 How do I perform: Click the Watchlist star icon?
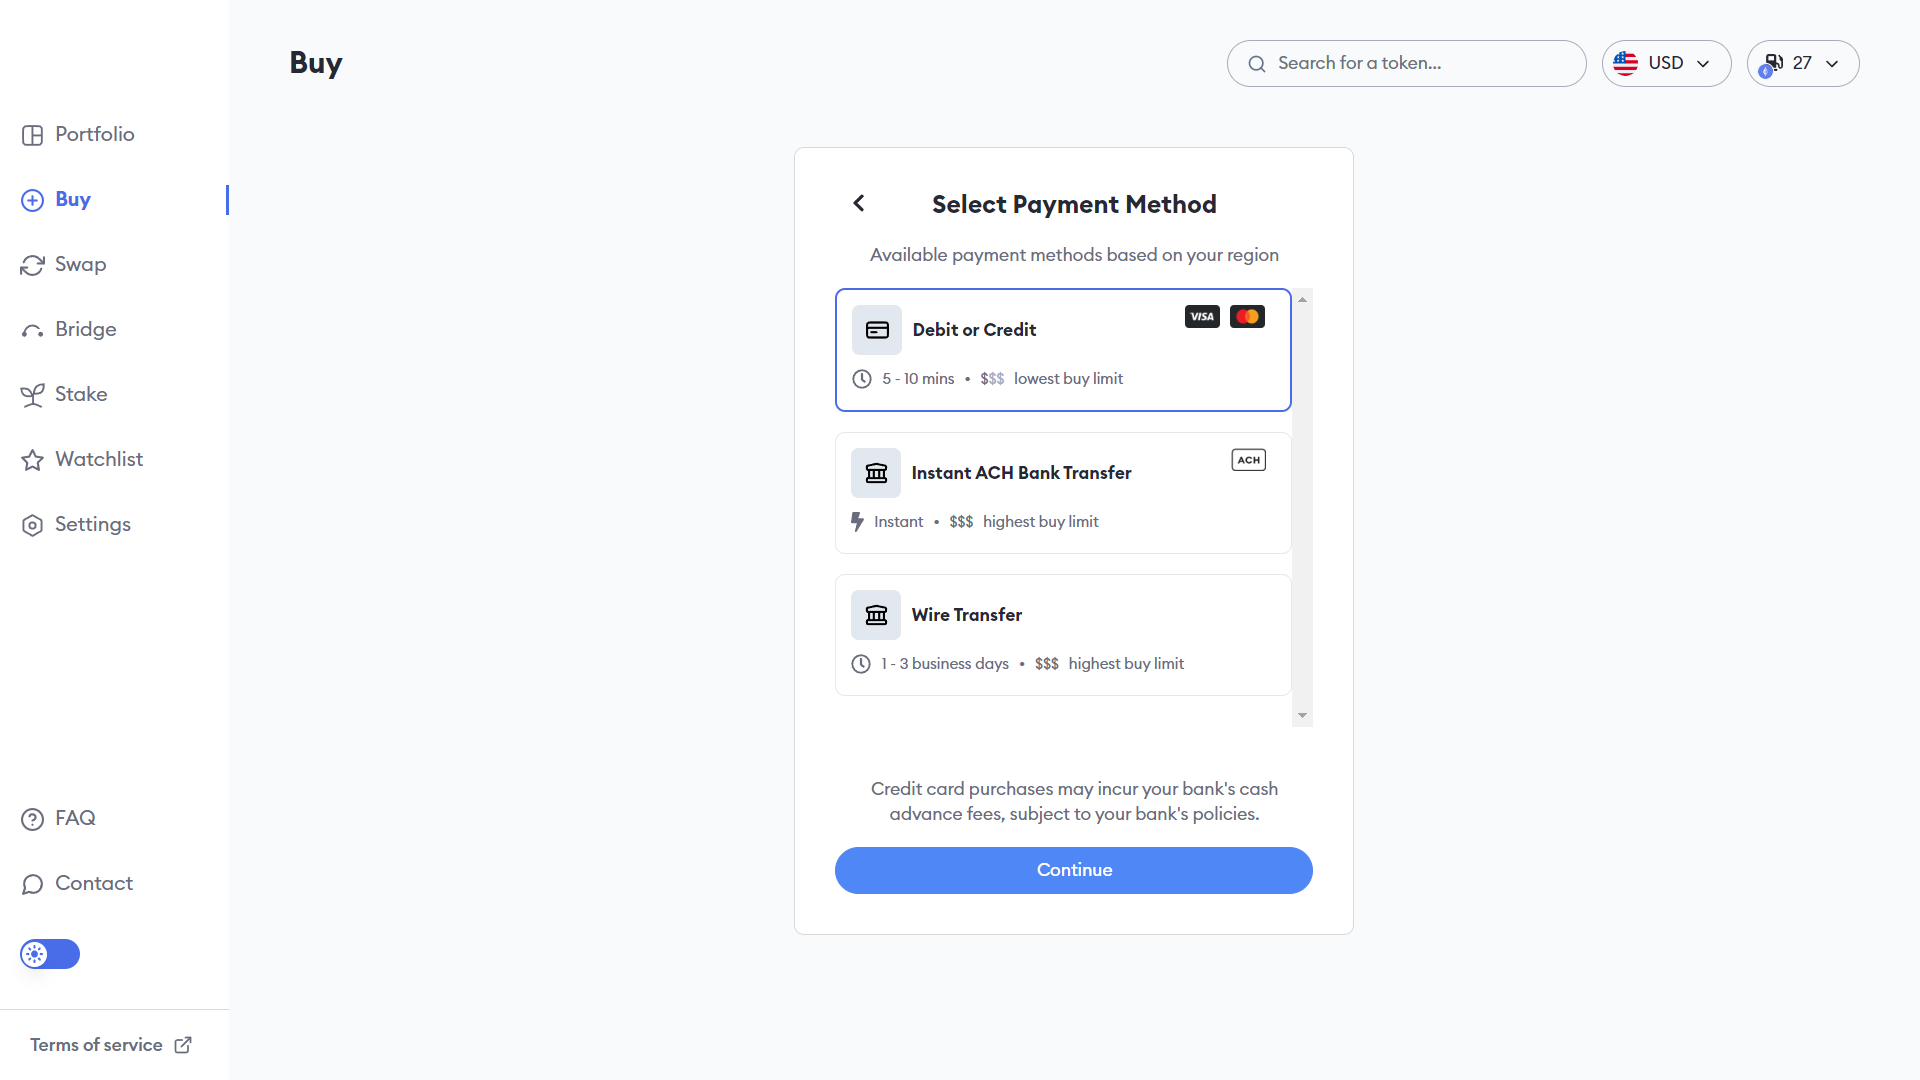click(32, 460)
